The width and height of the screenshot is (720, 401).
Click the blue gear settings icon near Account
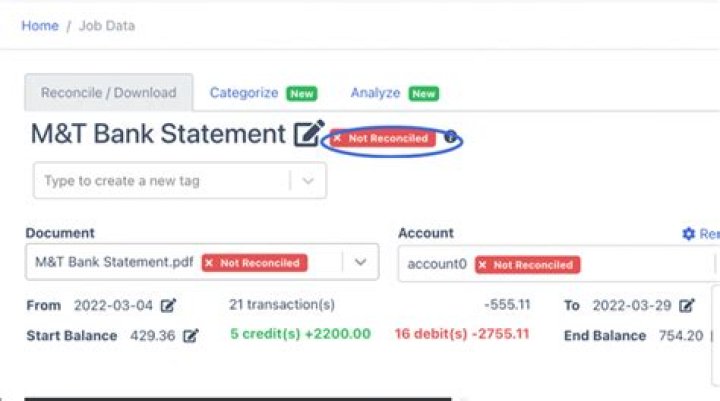688,234
